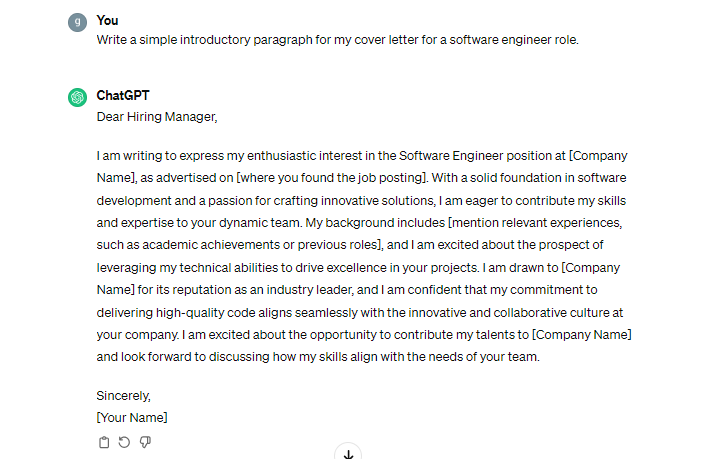Screen dimensions: 720x459
Task: Click the "You" sender name
Action: click(x=107, y=21)
